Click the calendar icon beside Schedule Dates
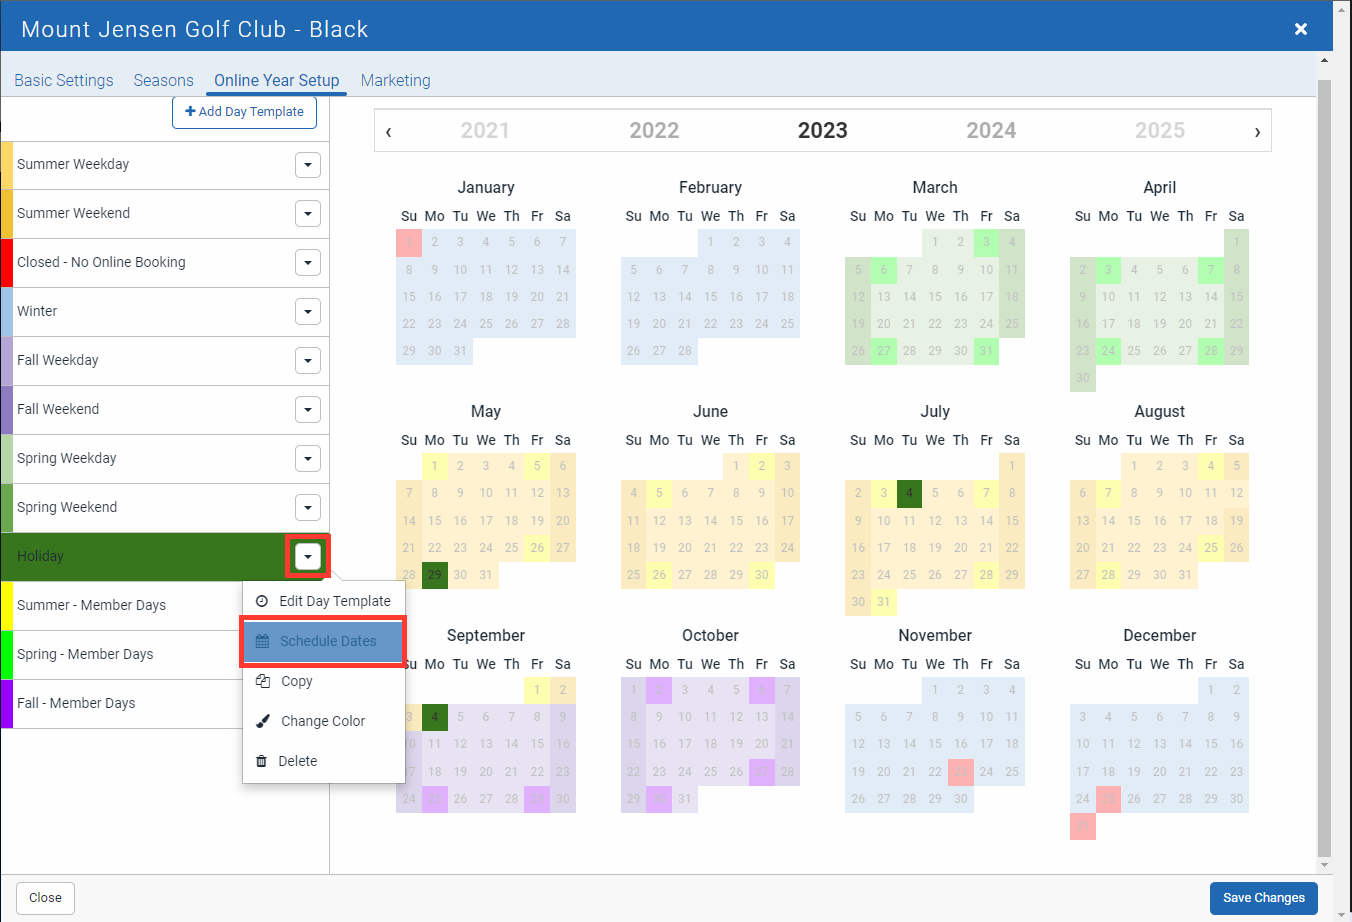Image resolution: width=1352 pixels, height=922 pixels. click(262, 641)
